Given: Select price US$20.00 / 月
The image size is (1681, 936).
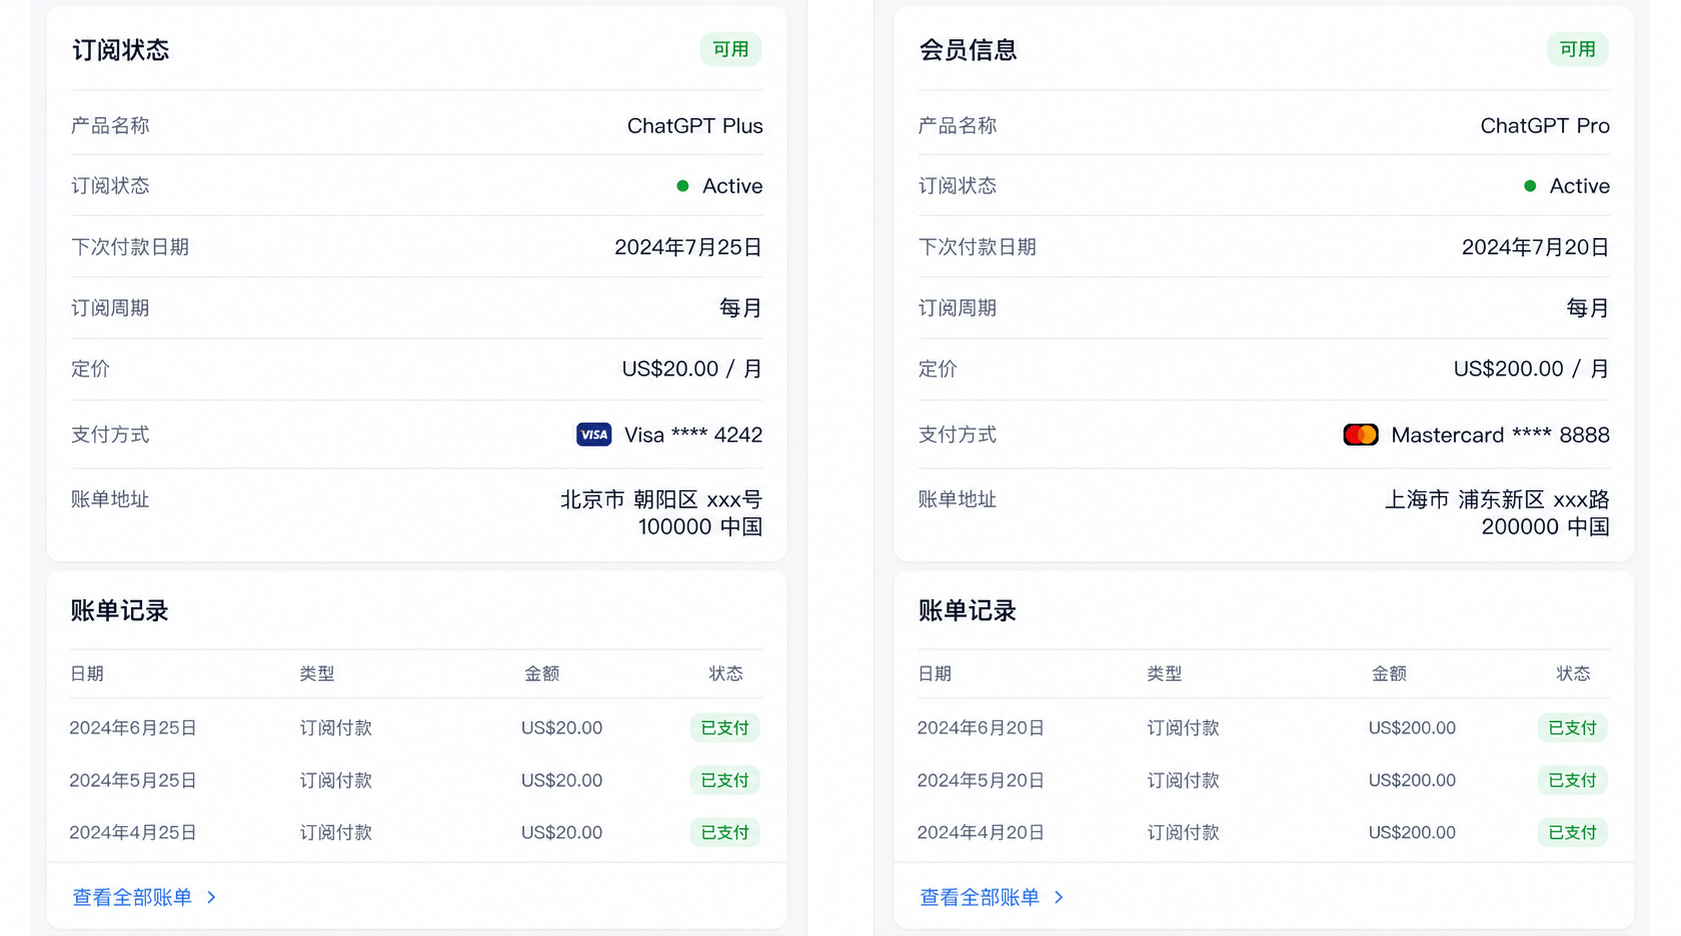Looking at the screenshot, I should (692, 369).
